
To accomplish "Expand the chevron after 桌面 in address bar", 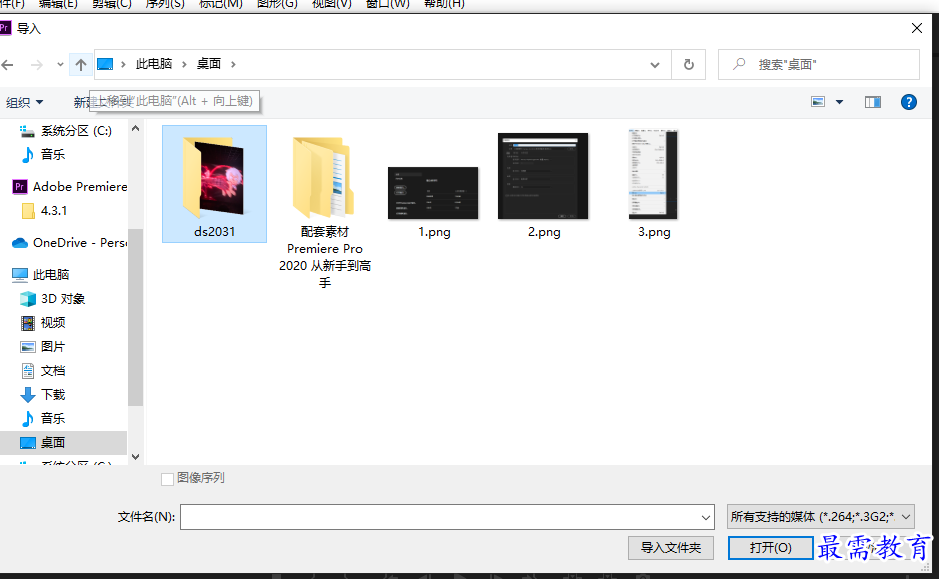I will (233, 64).
